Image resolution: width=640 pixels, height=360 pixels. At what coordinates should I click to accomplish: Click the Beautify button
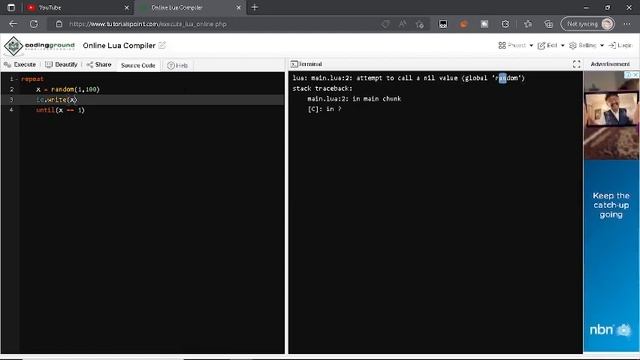click(x=61, y=64)
